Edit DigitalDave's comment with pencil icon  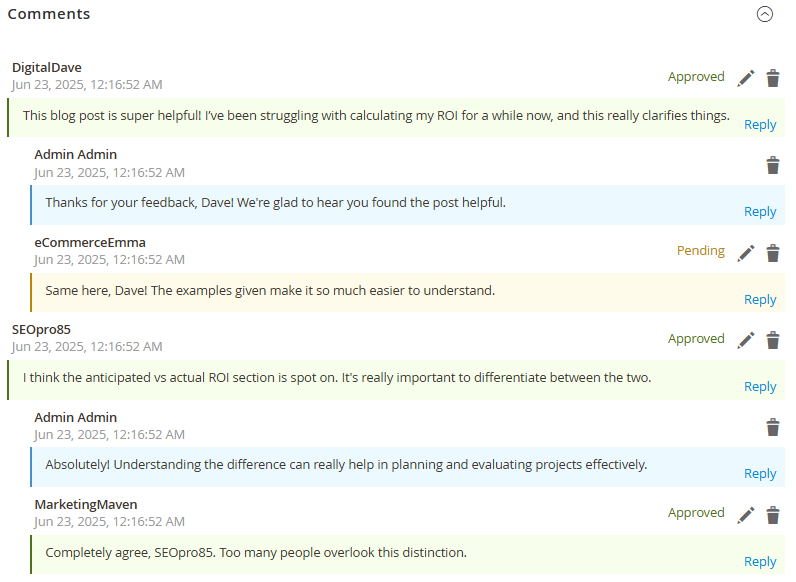(x=746, y=78)
